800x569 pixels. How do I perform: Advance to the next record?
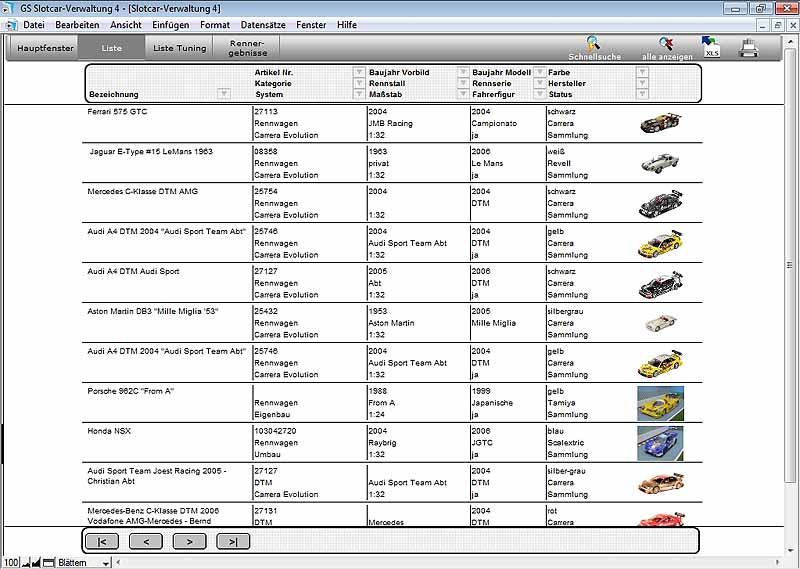(x=189, y=541)
